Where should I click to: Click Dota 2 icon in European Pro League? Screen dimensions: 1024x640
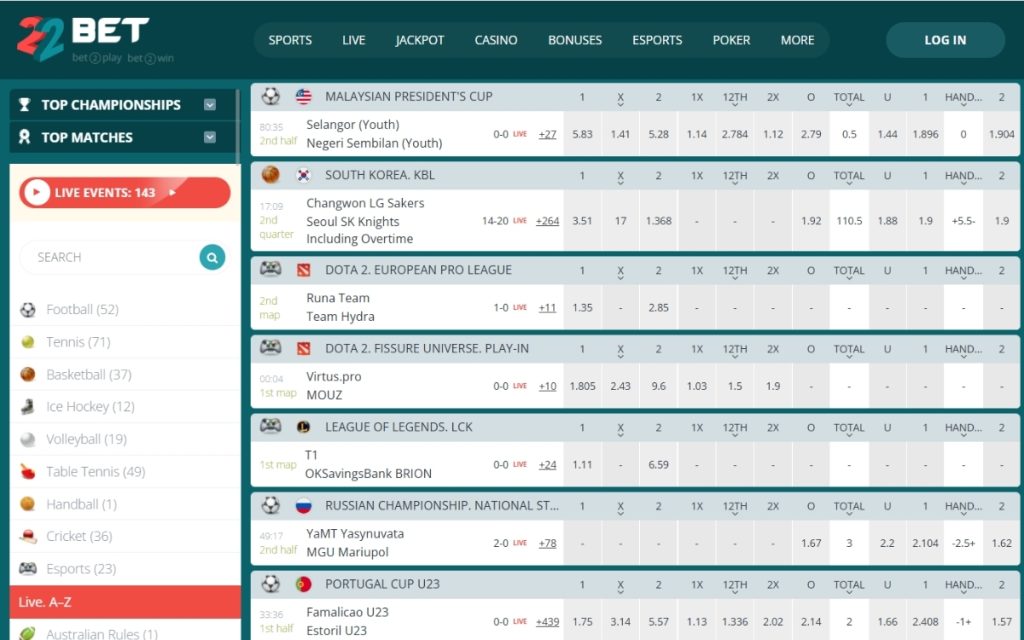[x=304, y=270]
